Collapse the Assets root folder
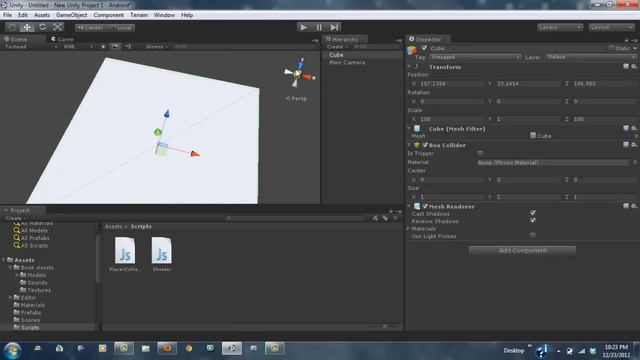This screenshot has height=360, width=640. point(4,260)
